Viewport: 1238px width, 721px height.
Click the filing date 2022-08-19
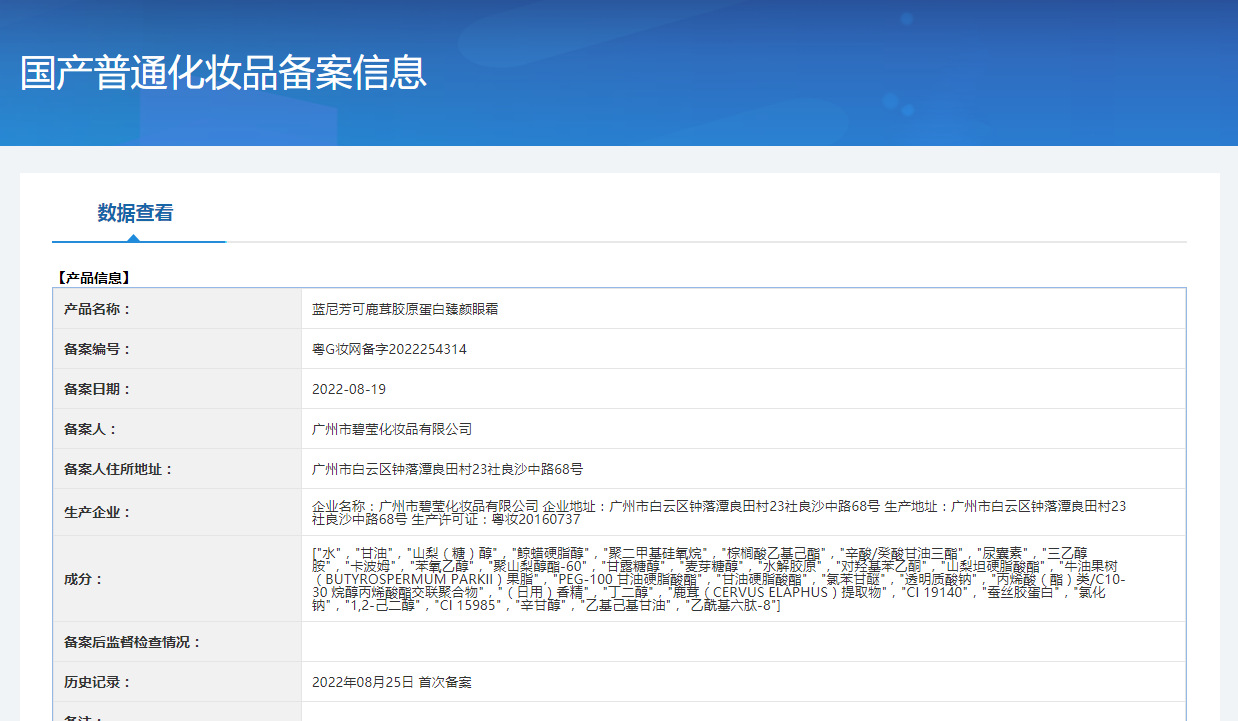(x=349, y=389)
